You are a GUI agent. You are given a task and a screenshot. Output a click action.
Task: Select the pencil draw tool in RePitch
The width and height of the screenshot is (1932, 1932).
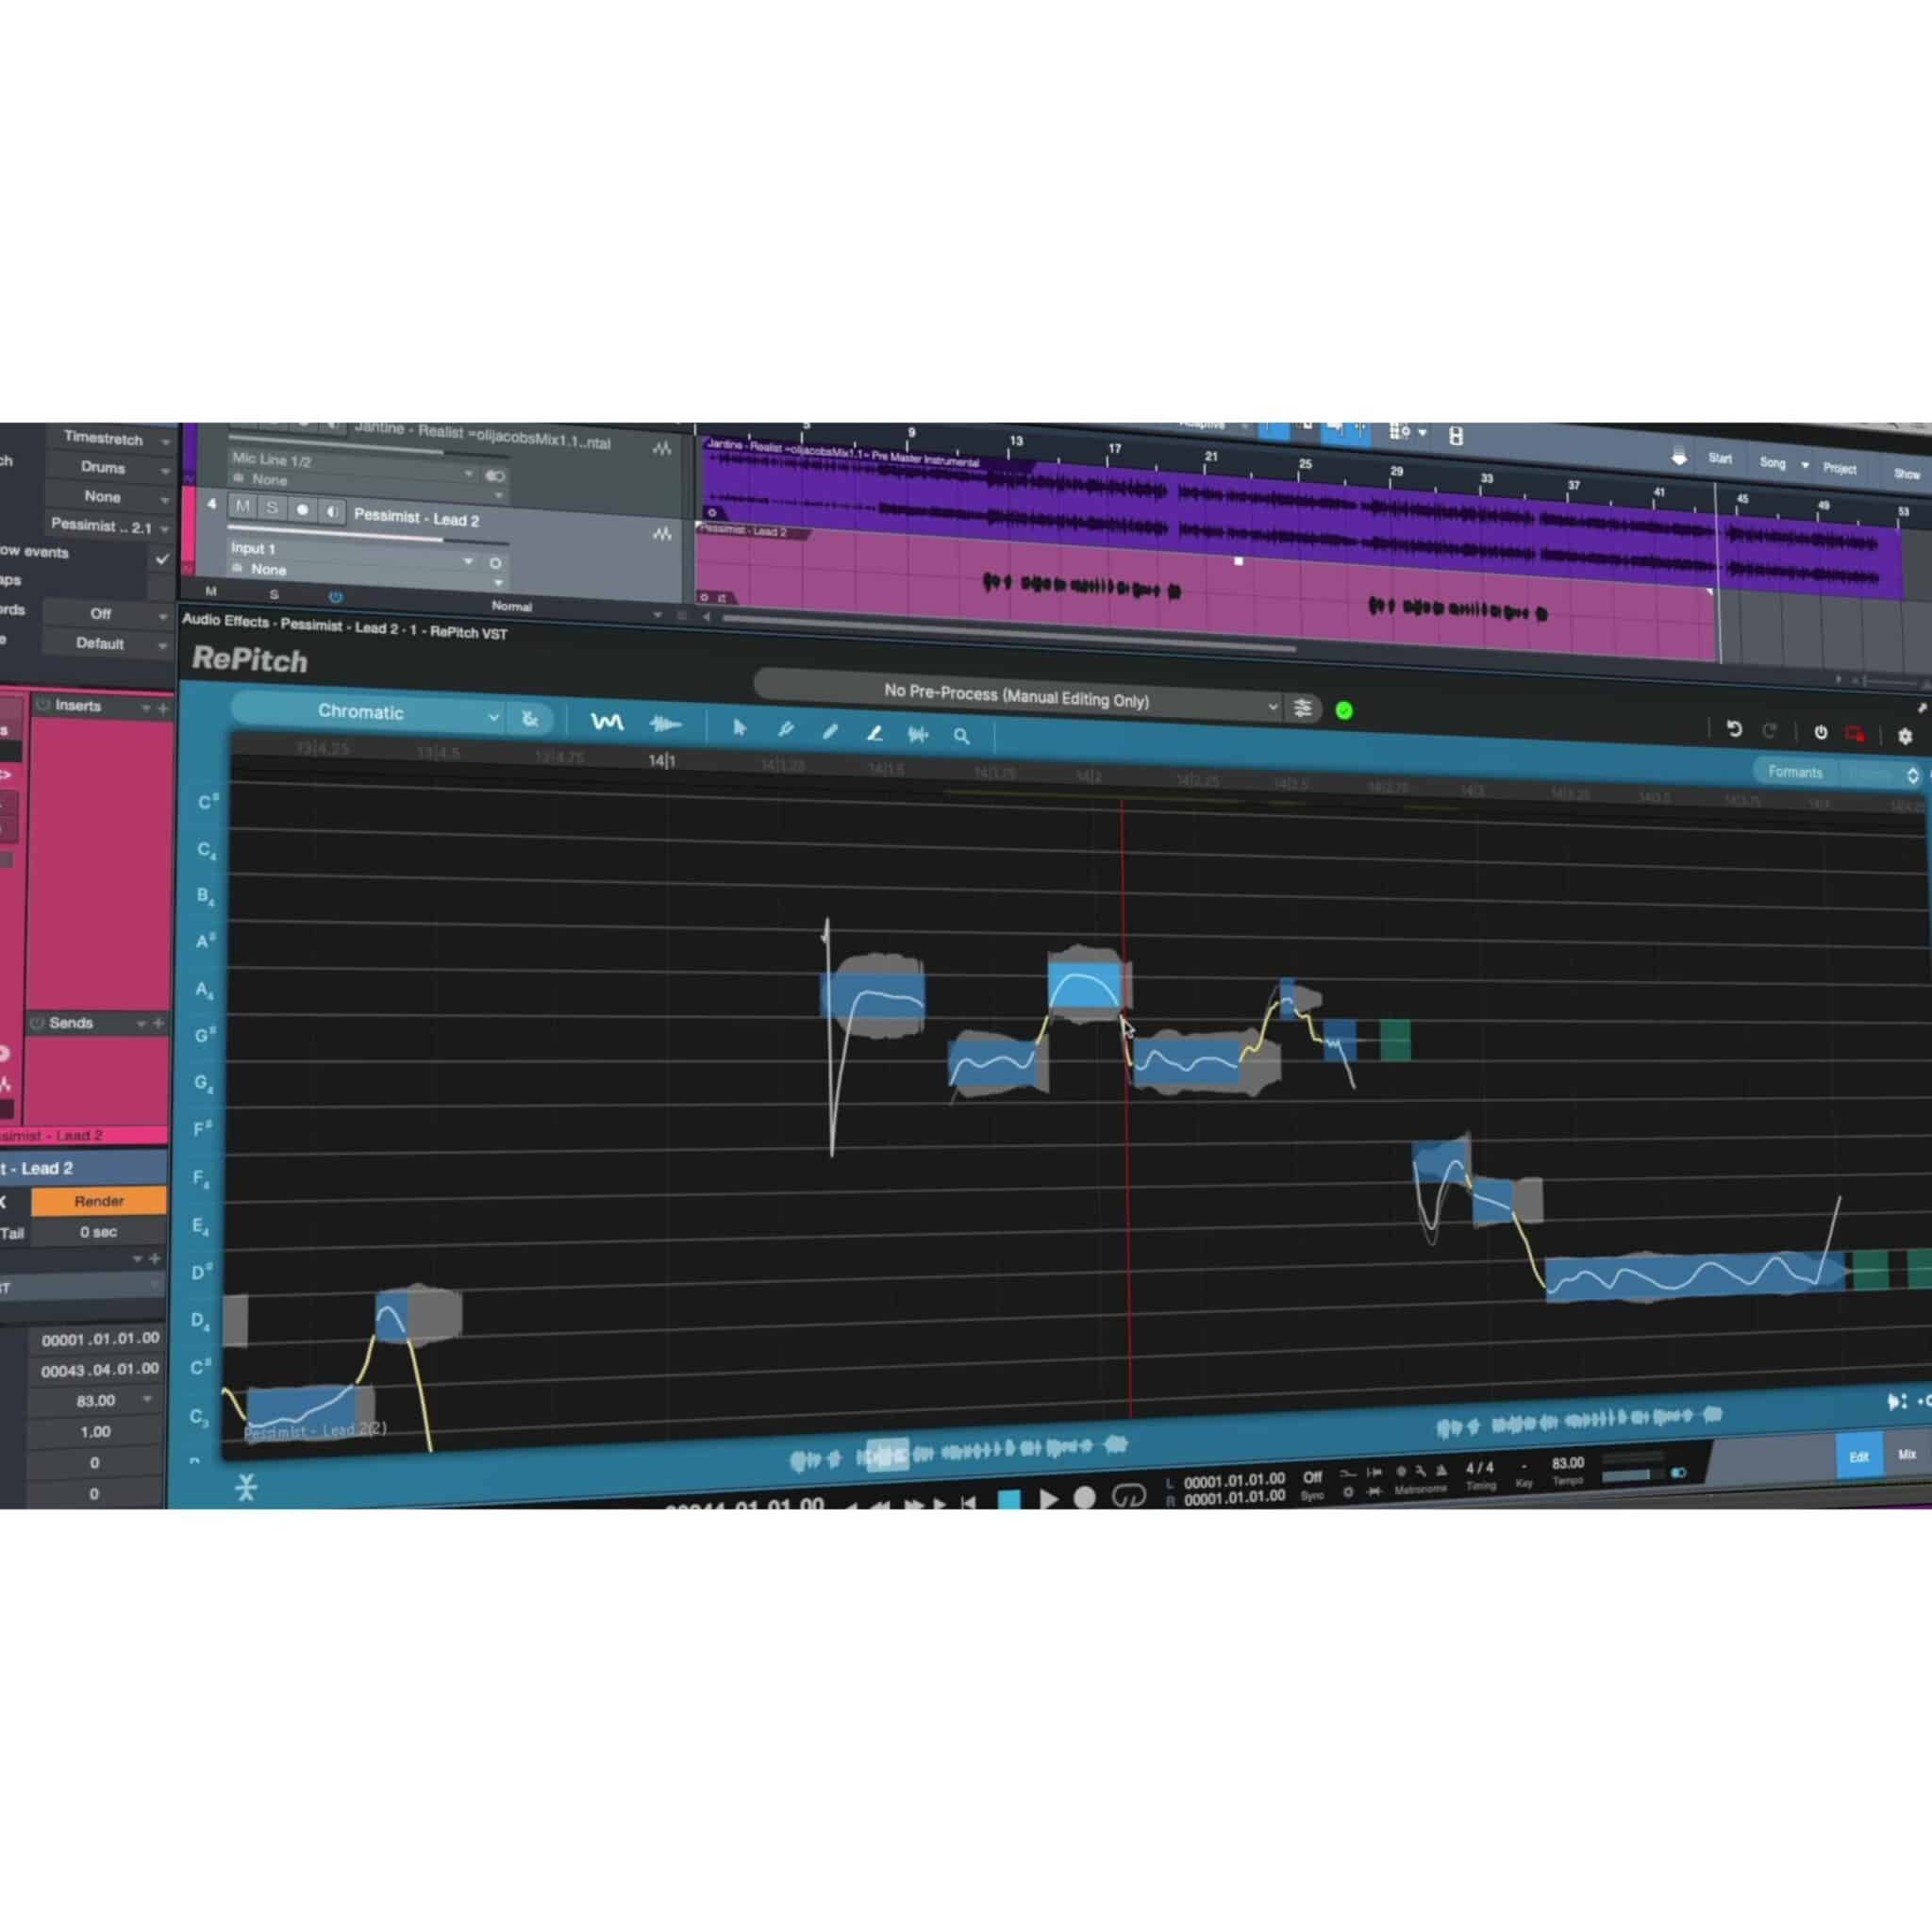[x=830, y=731]
